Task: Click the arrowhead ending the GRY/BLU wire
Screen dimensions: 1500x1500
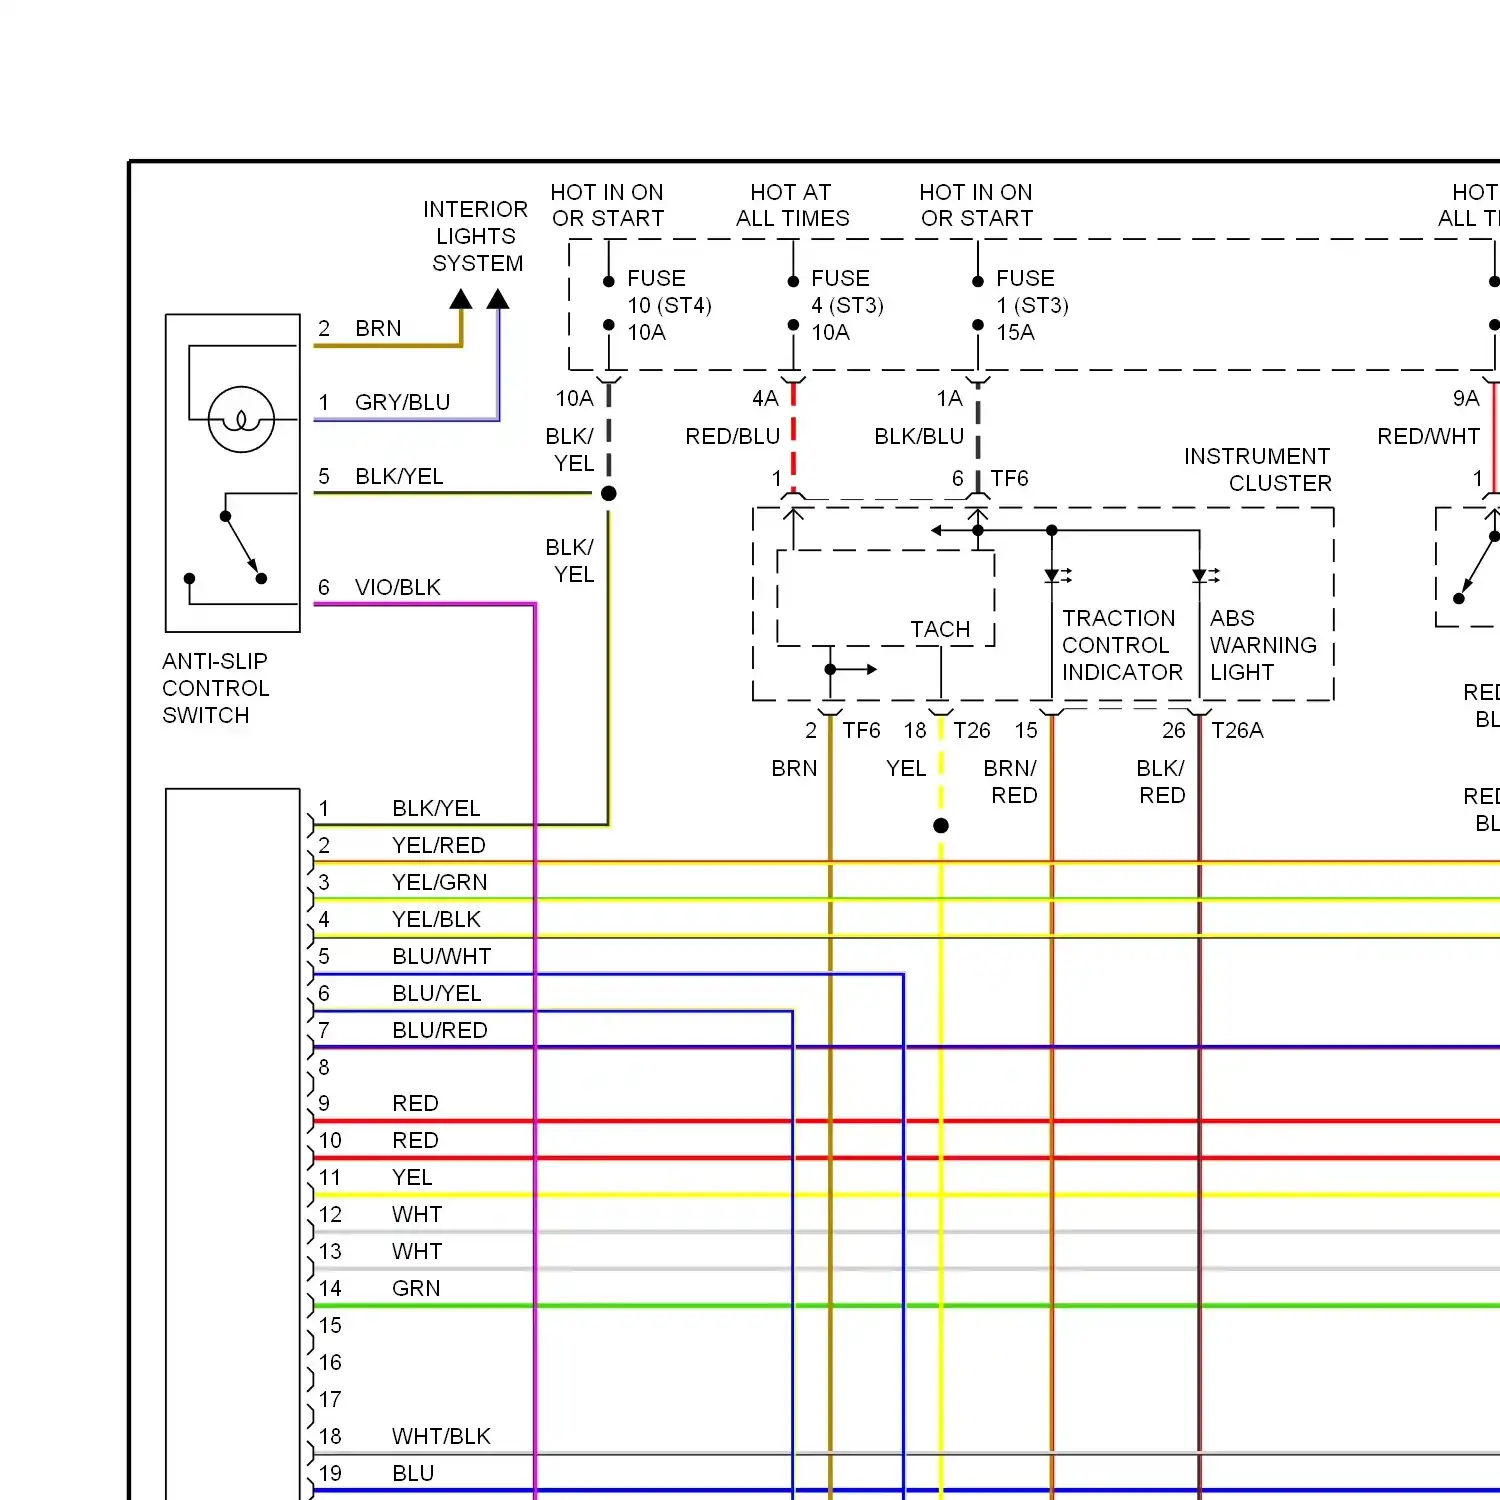Action: (x=498, y=299)
